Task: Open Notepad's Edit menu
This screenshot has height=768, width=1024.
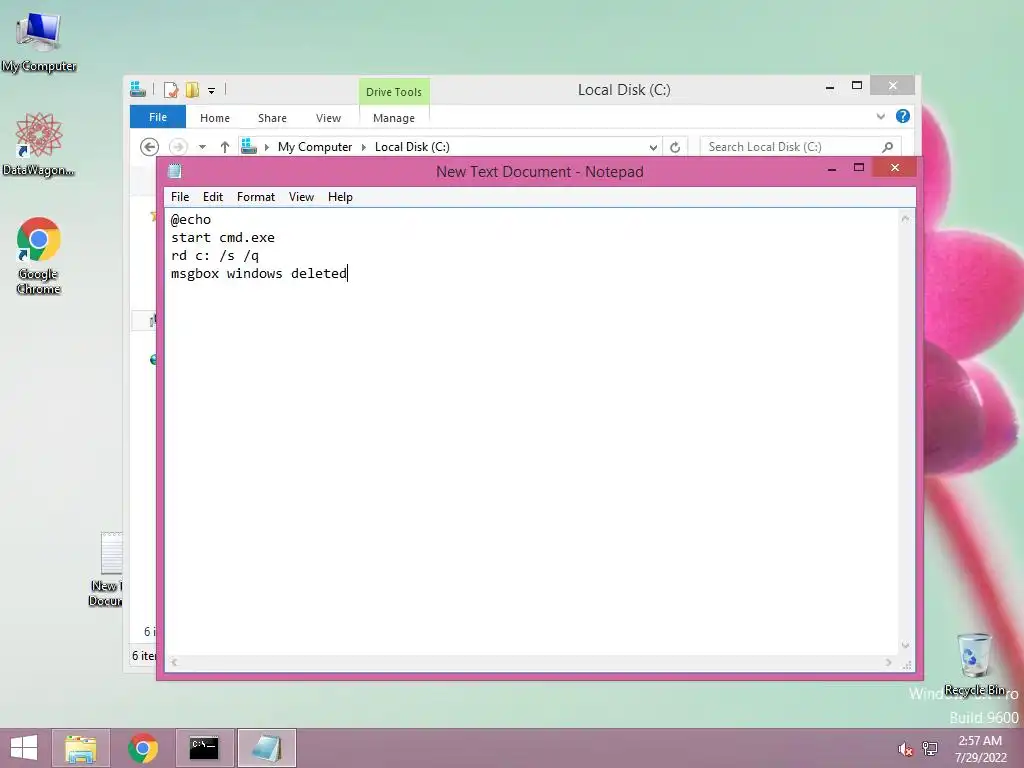Action: [x=213, y=197]
